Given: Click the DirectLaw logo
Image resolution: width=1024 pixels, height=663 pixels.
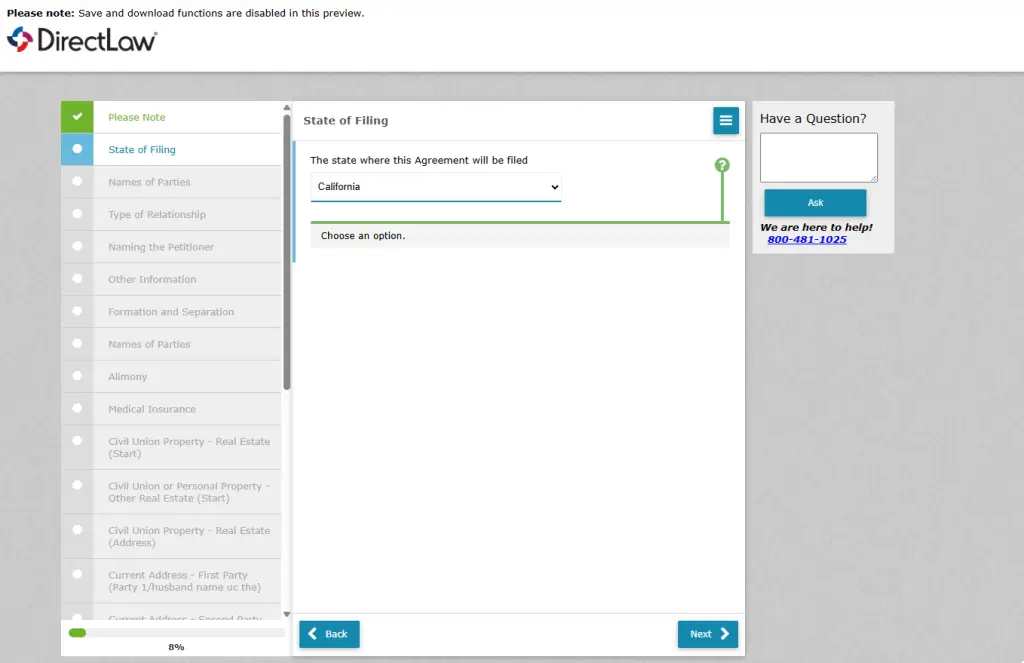Looking at the screenshot, I should (x=81, y=40).
